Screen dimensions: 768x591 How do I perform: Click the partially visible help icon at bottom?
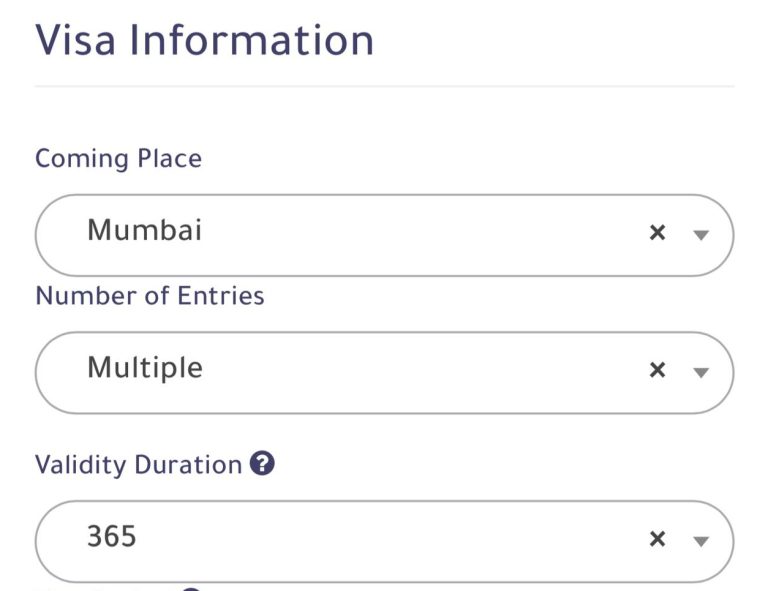(192, 589)
